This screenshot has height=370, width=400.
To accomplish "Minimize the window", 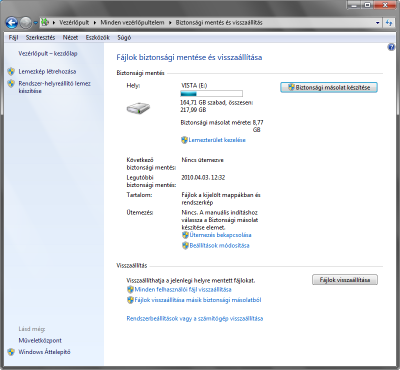I will coord(354,5).
